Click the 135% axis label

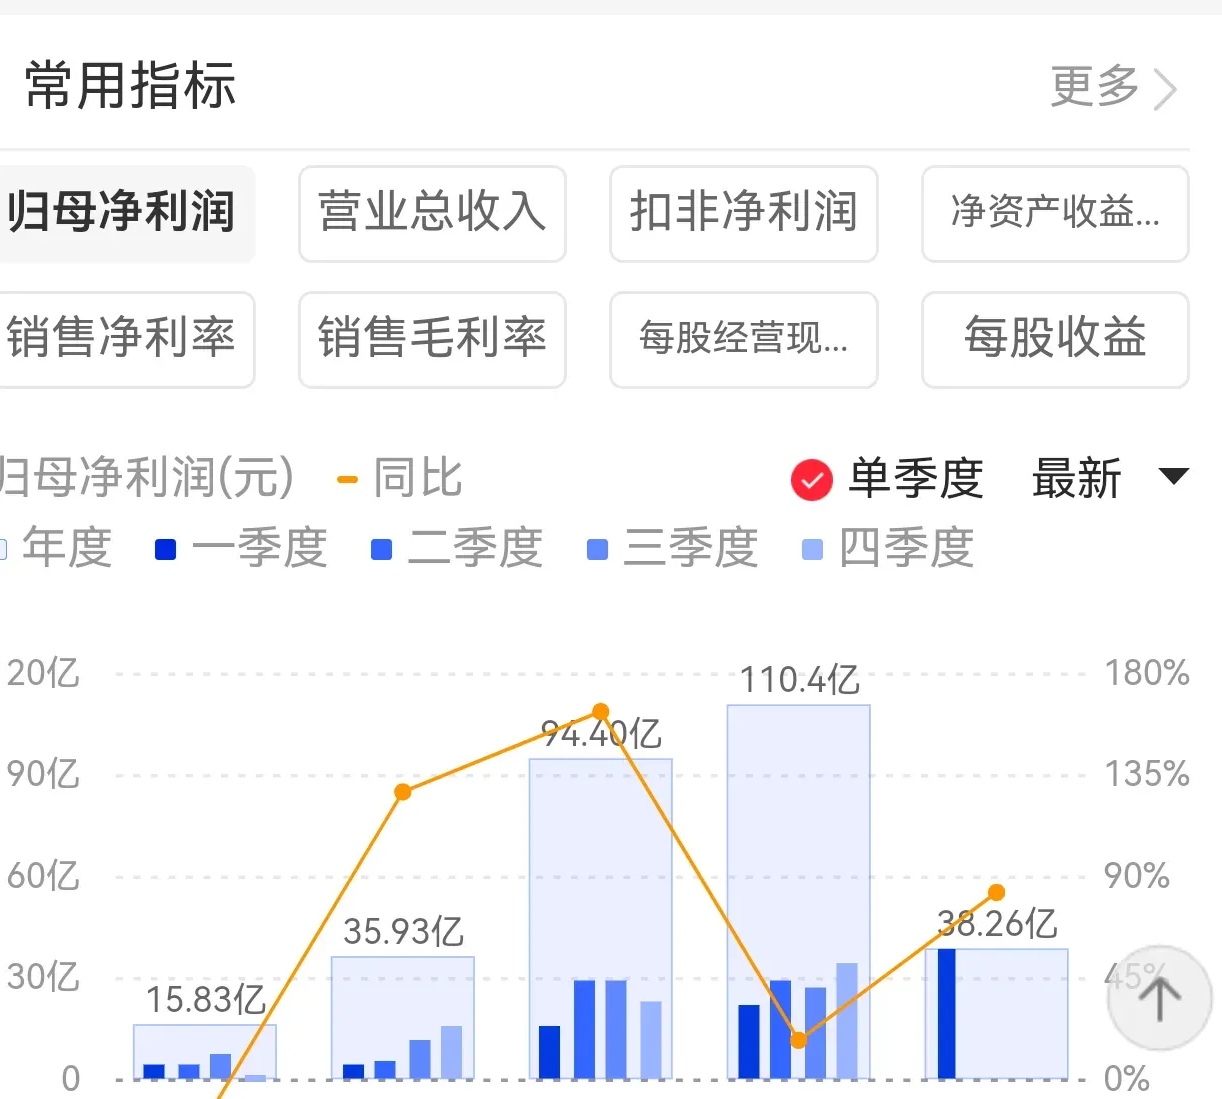pos(1147,774)
